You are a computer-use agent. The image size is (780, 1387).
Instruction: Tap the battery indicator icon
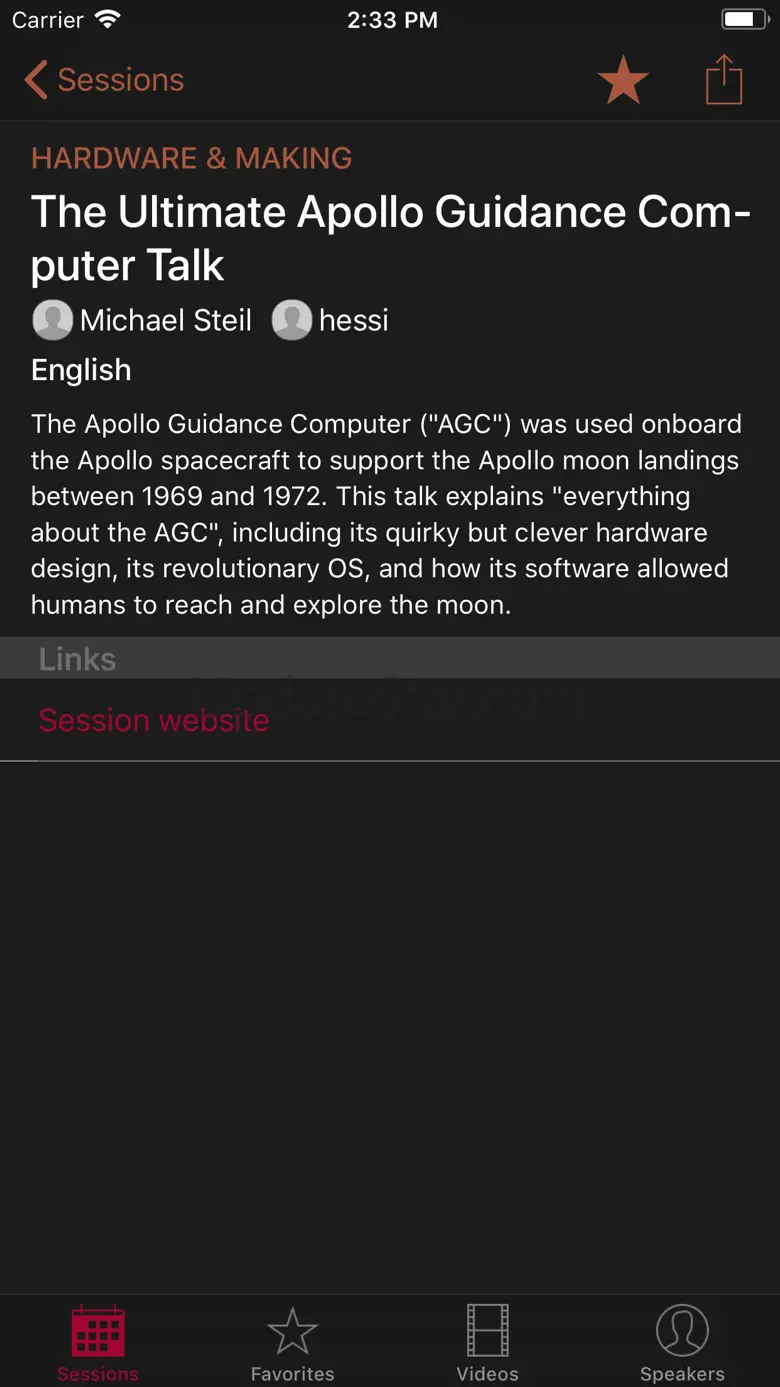coord(743,19)
